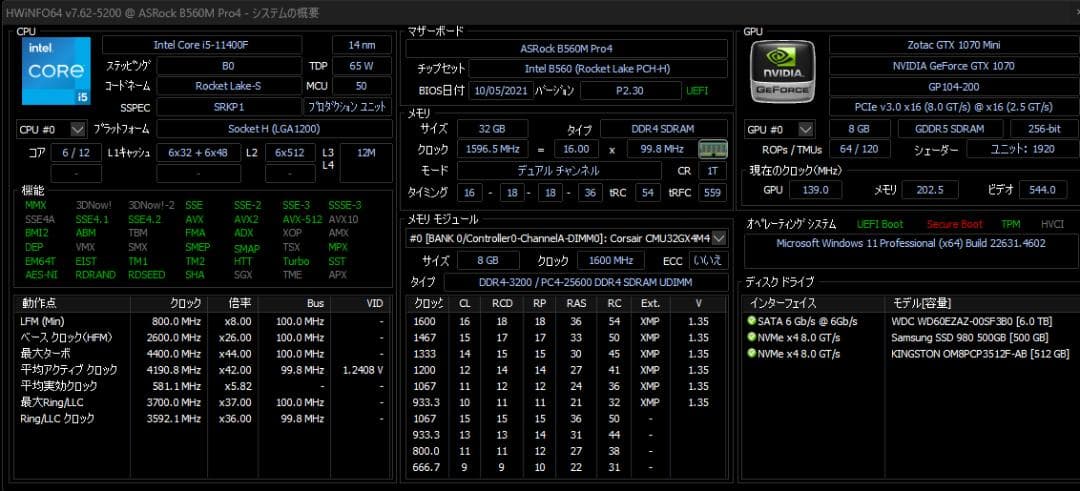Click the green status dot for SATA drive
The image size is (1080, 491).
point(751,321)
